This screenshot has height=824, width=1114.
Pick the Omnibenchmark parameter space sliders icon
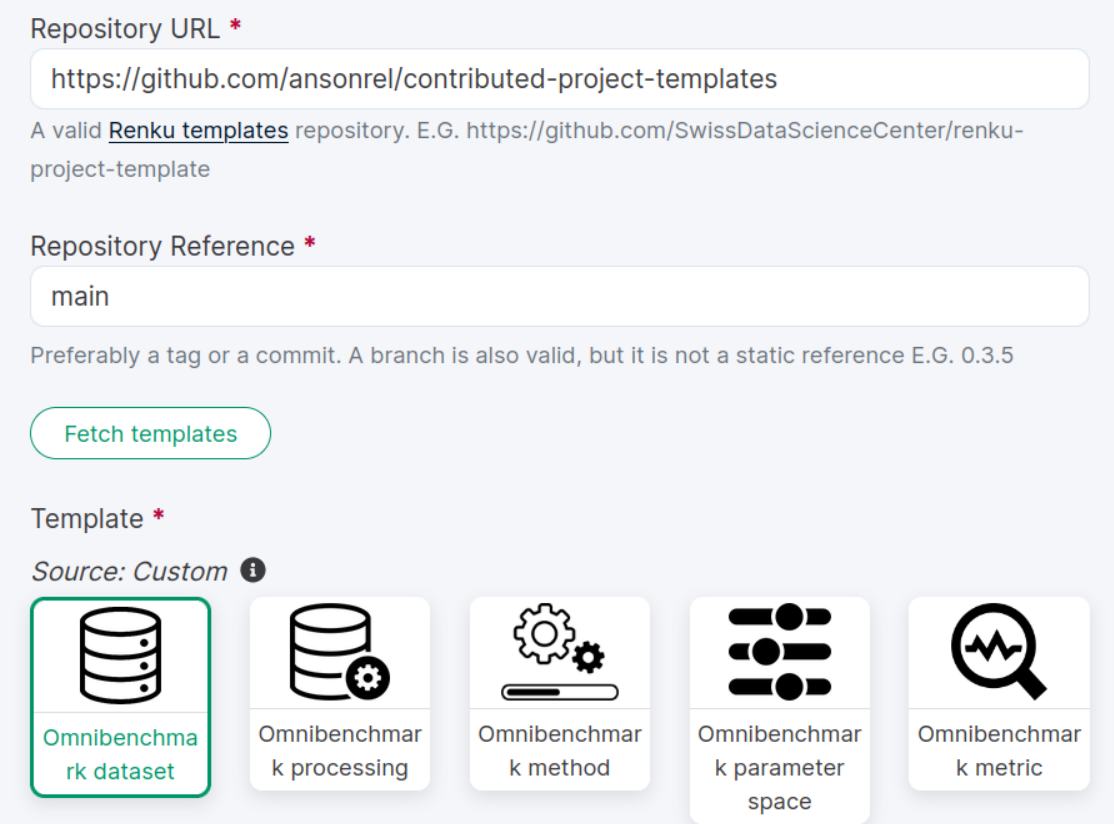pos(779,651)
